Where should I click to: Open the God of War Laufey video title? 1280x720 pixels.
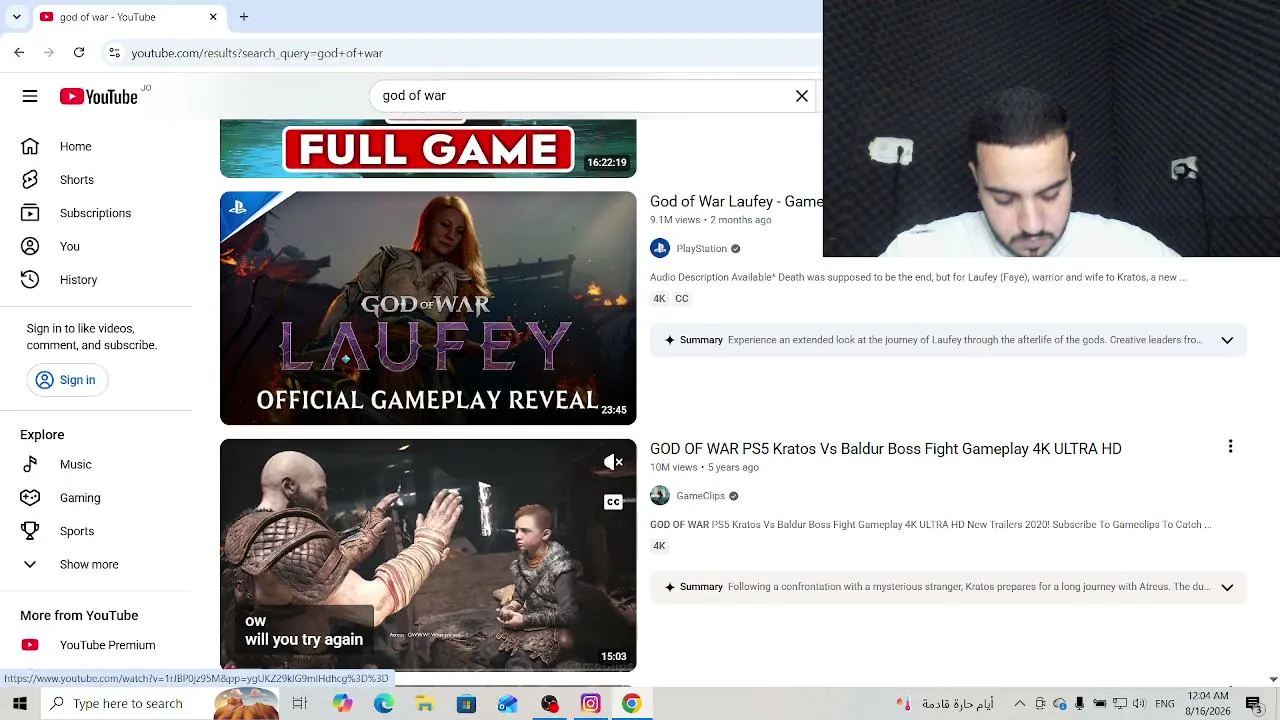tap(736, 202)
